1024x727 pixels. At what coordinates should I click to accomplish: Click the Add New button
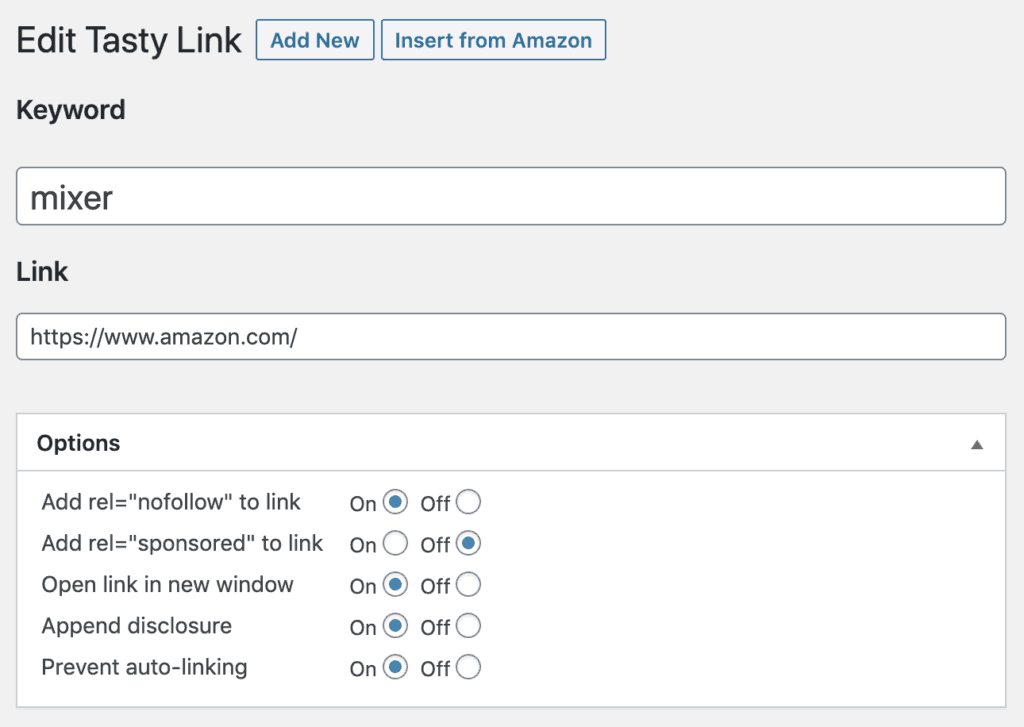point(315,40)
